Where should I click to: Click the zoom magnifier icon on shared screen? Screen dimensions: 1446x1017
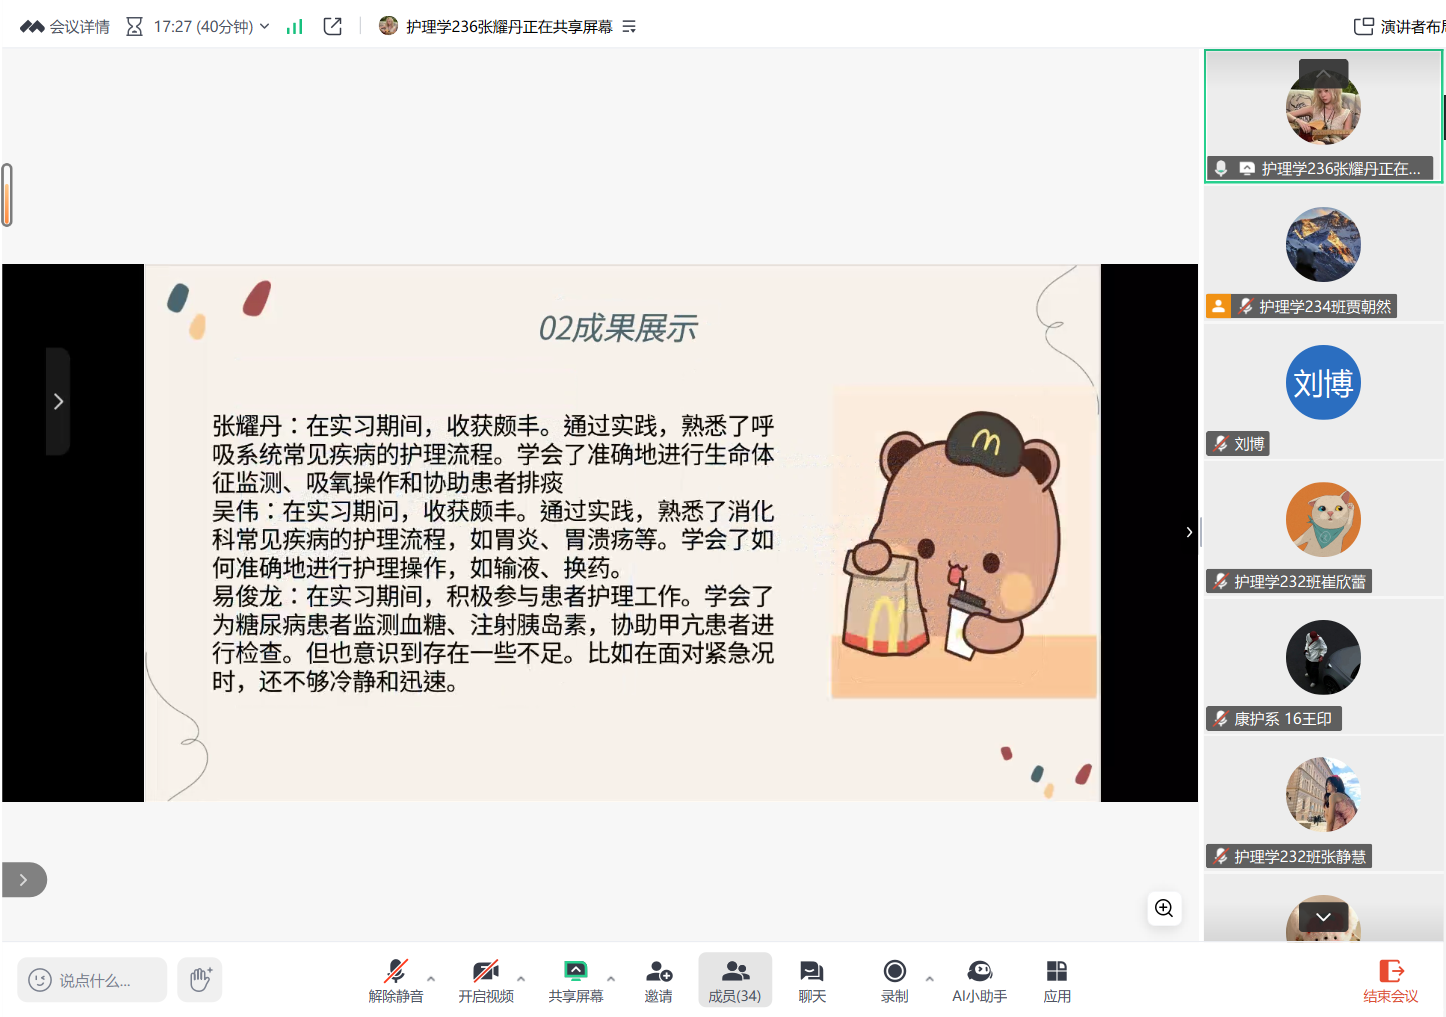(x=1164, y=908)
